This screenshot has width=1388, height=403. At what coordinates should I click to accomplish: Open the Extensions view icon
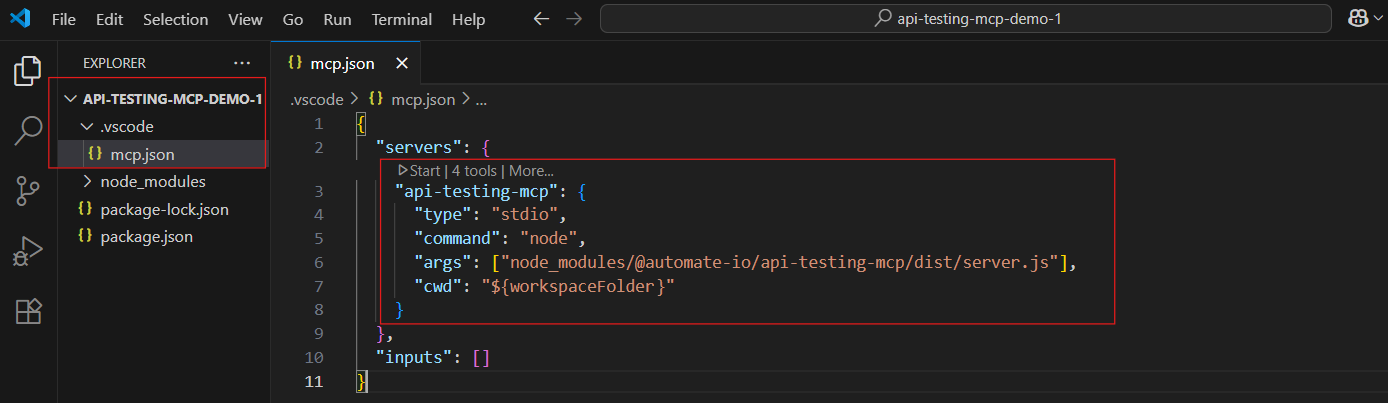[28, 311]
